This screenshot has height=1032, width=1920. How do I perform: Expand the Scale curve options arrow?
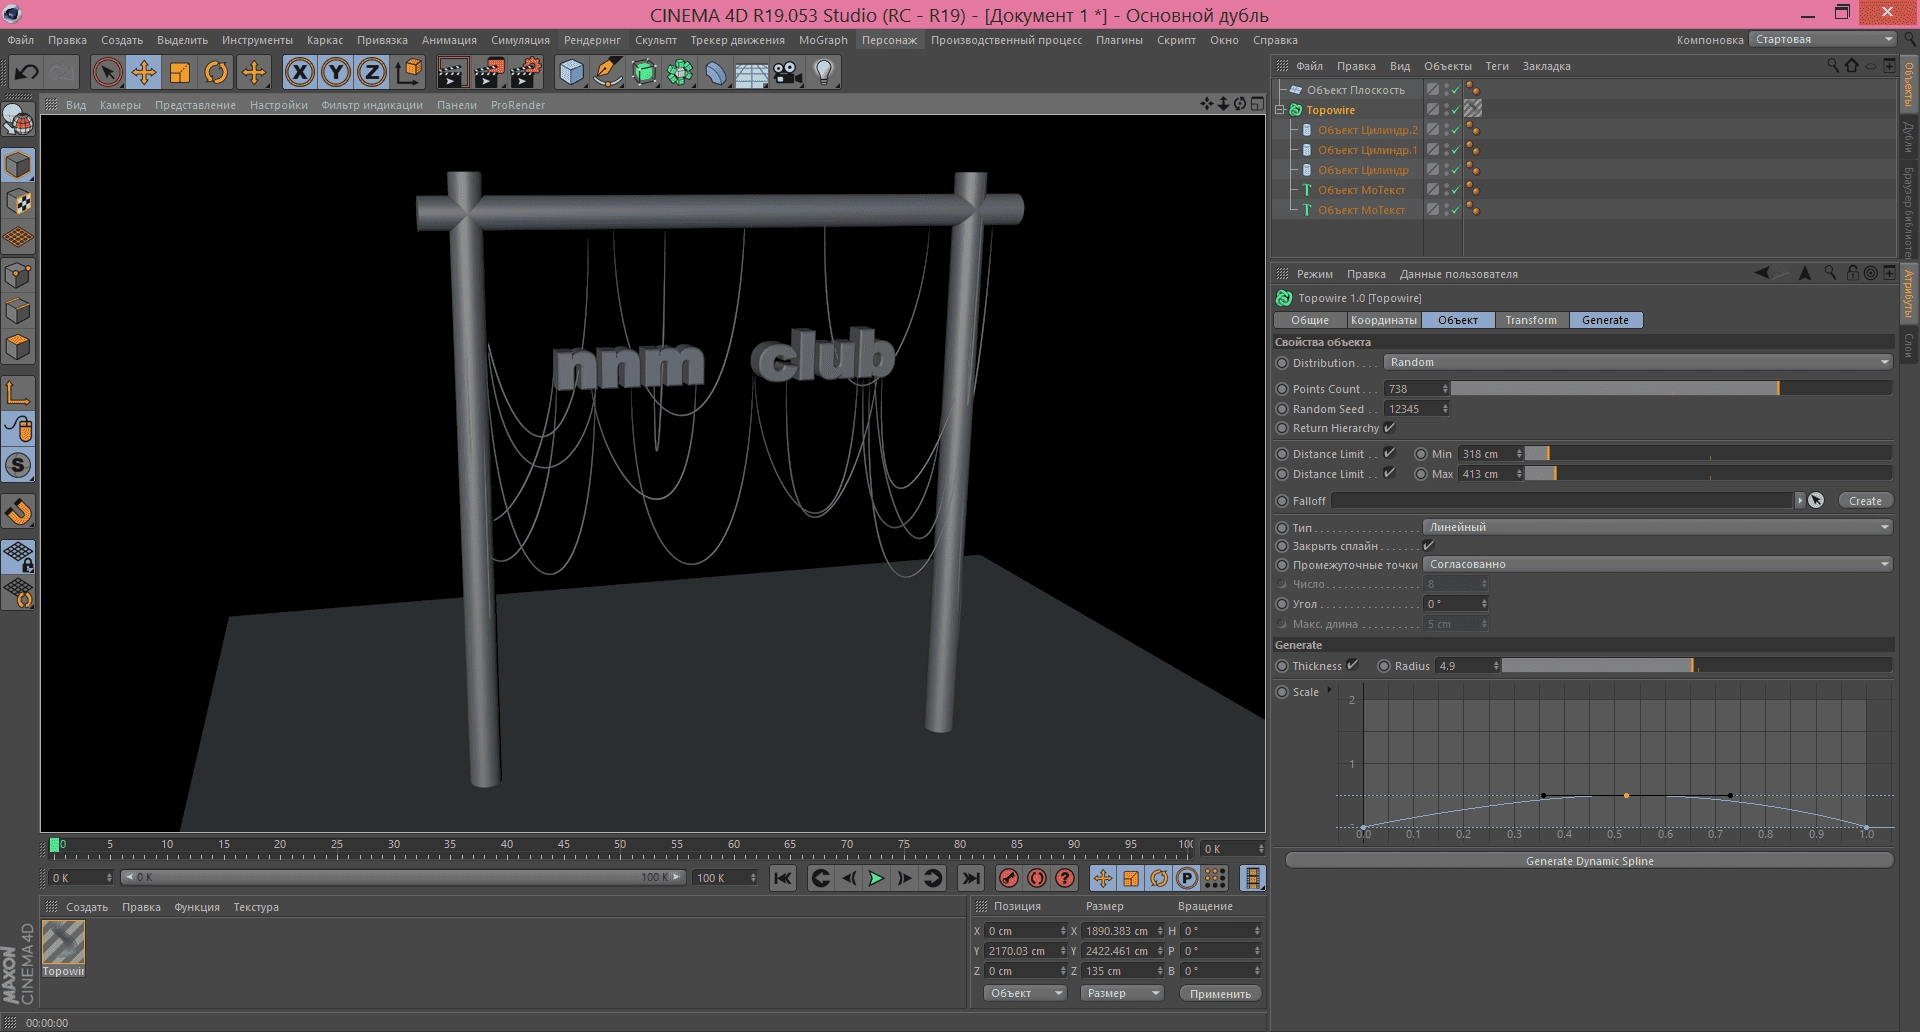(x=1329, y=691)
